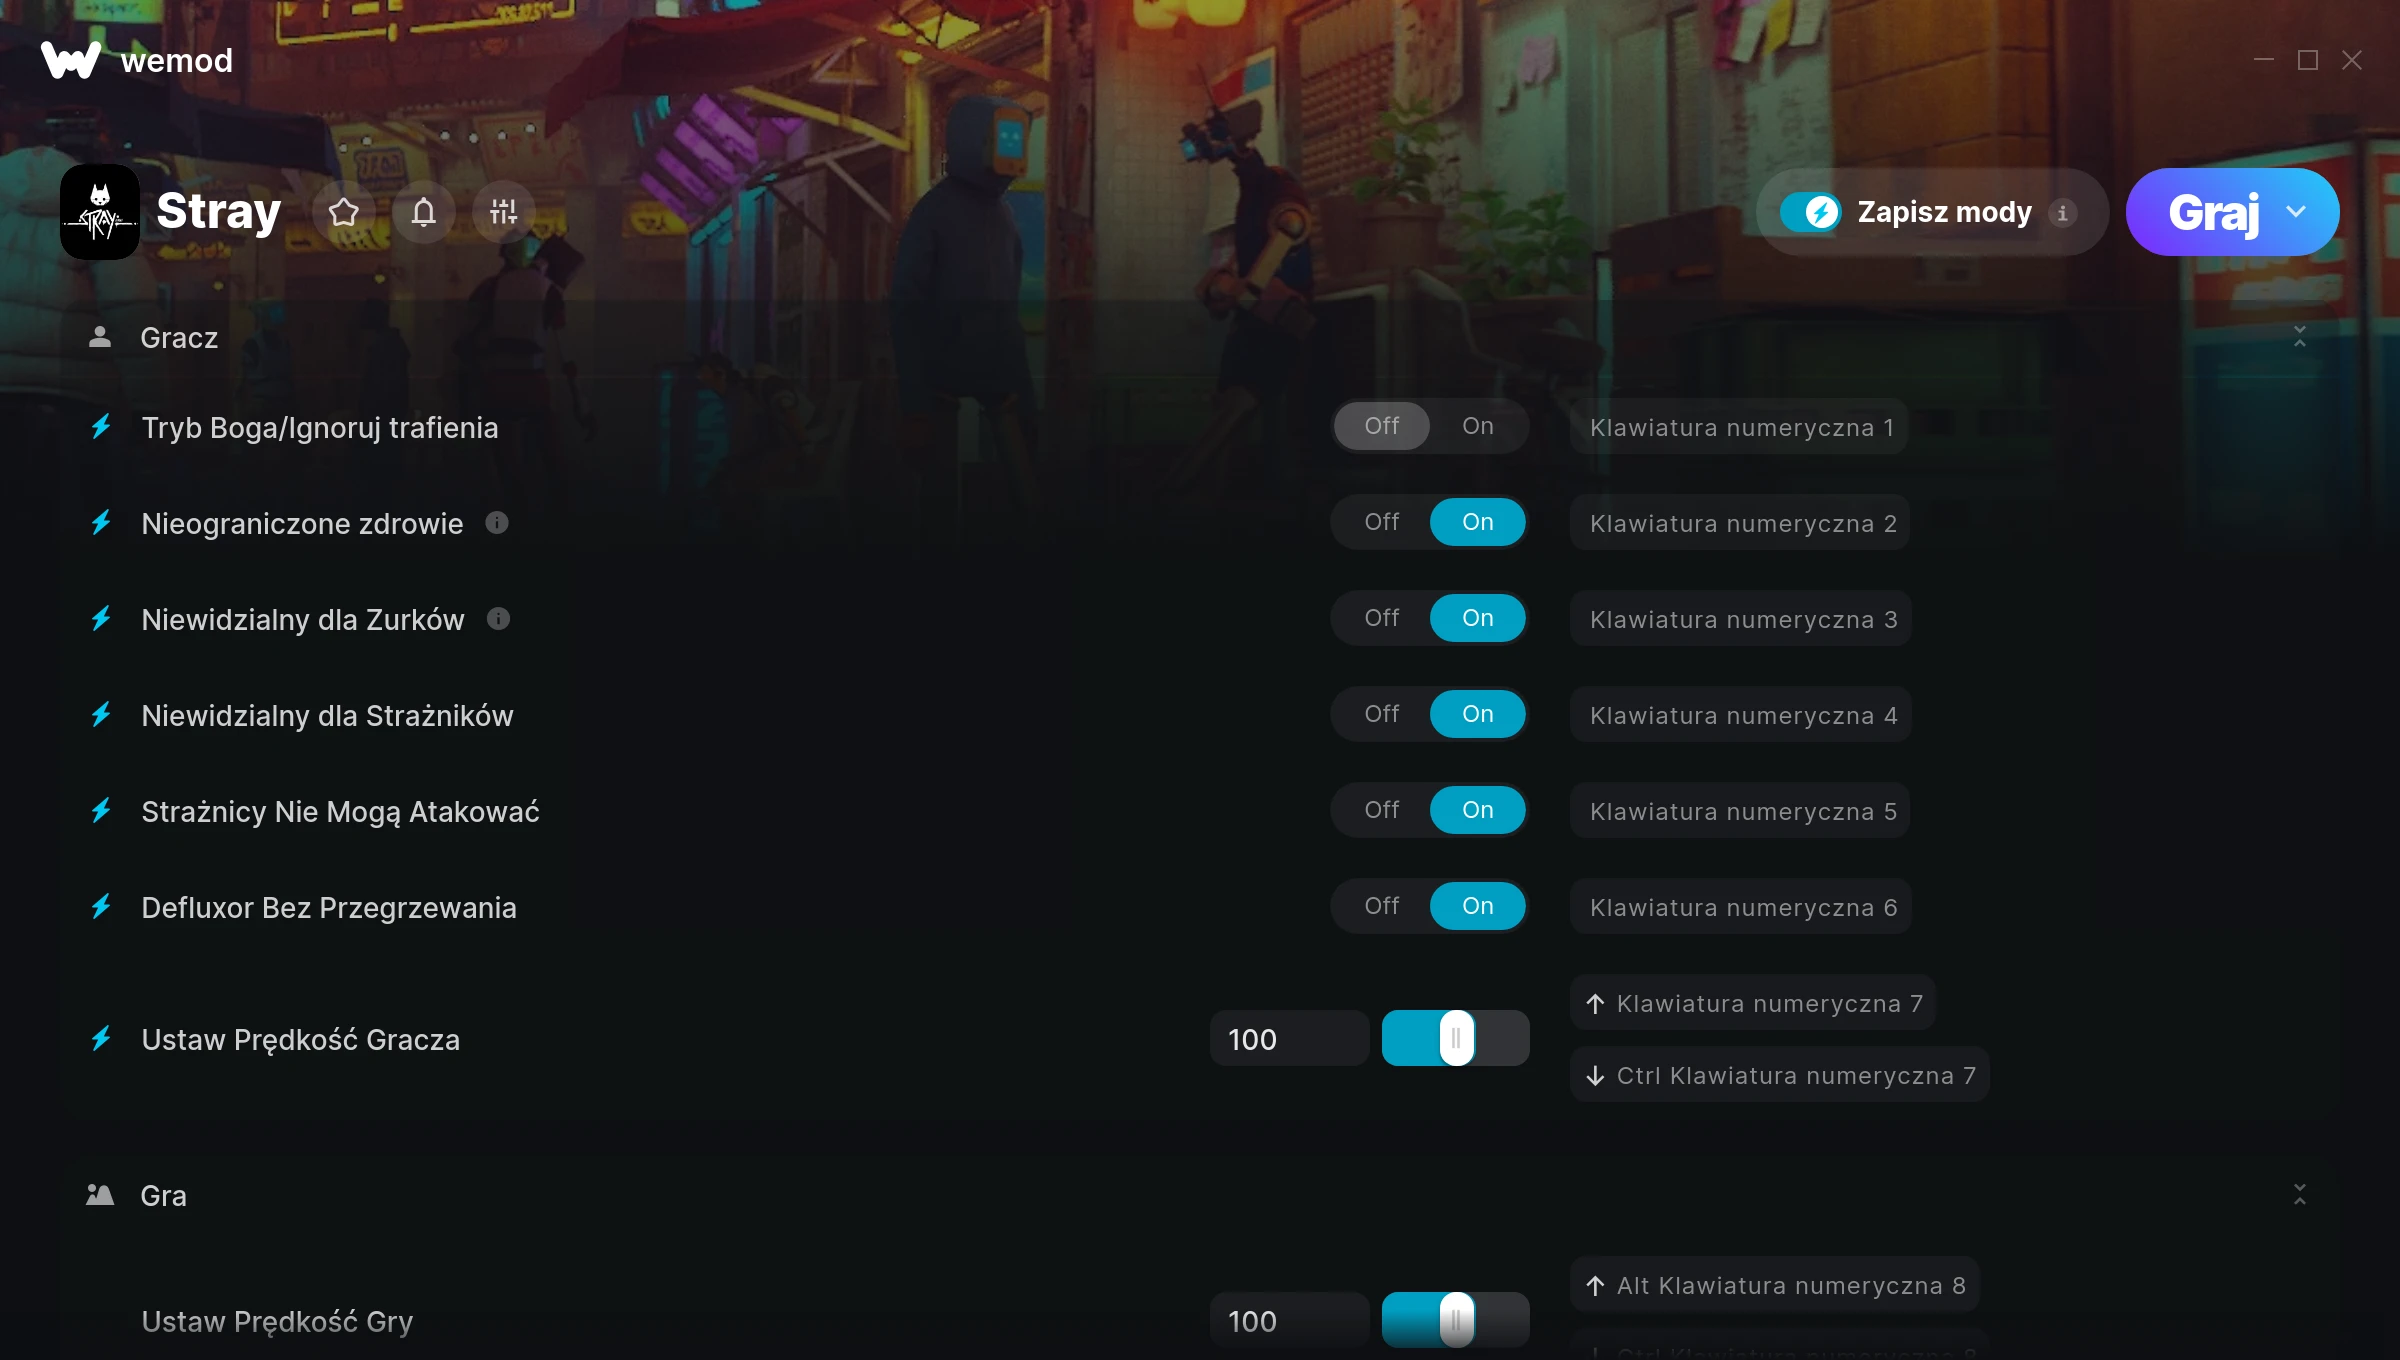Viewport: 2400px width, 1360px height.
Task: Turn Off Niewidzialny dla Zurków
Action: (1382, 618)
